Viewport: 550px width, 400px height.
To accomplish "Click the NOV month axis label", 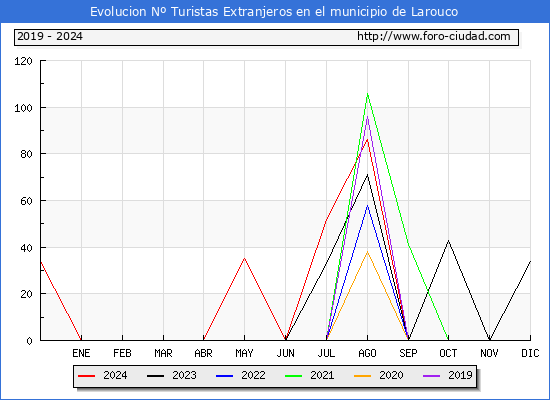I will pos(489,353).
